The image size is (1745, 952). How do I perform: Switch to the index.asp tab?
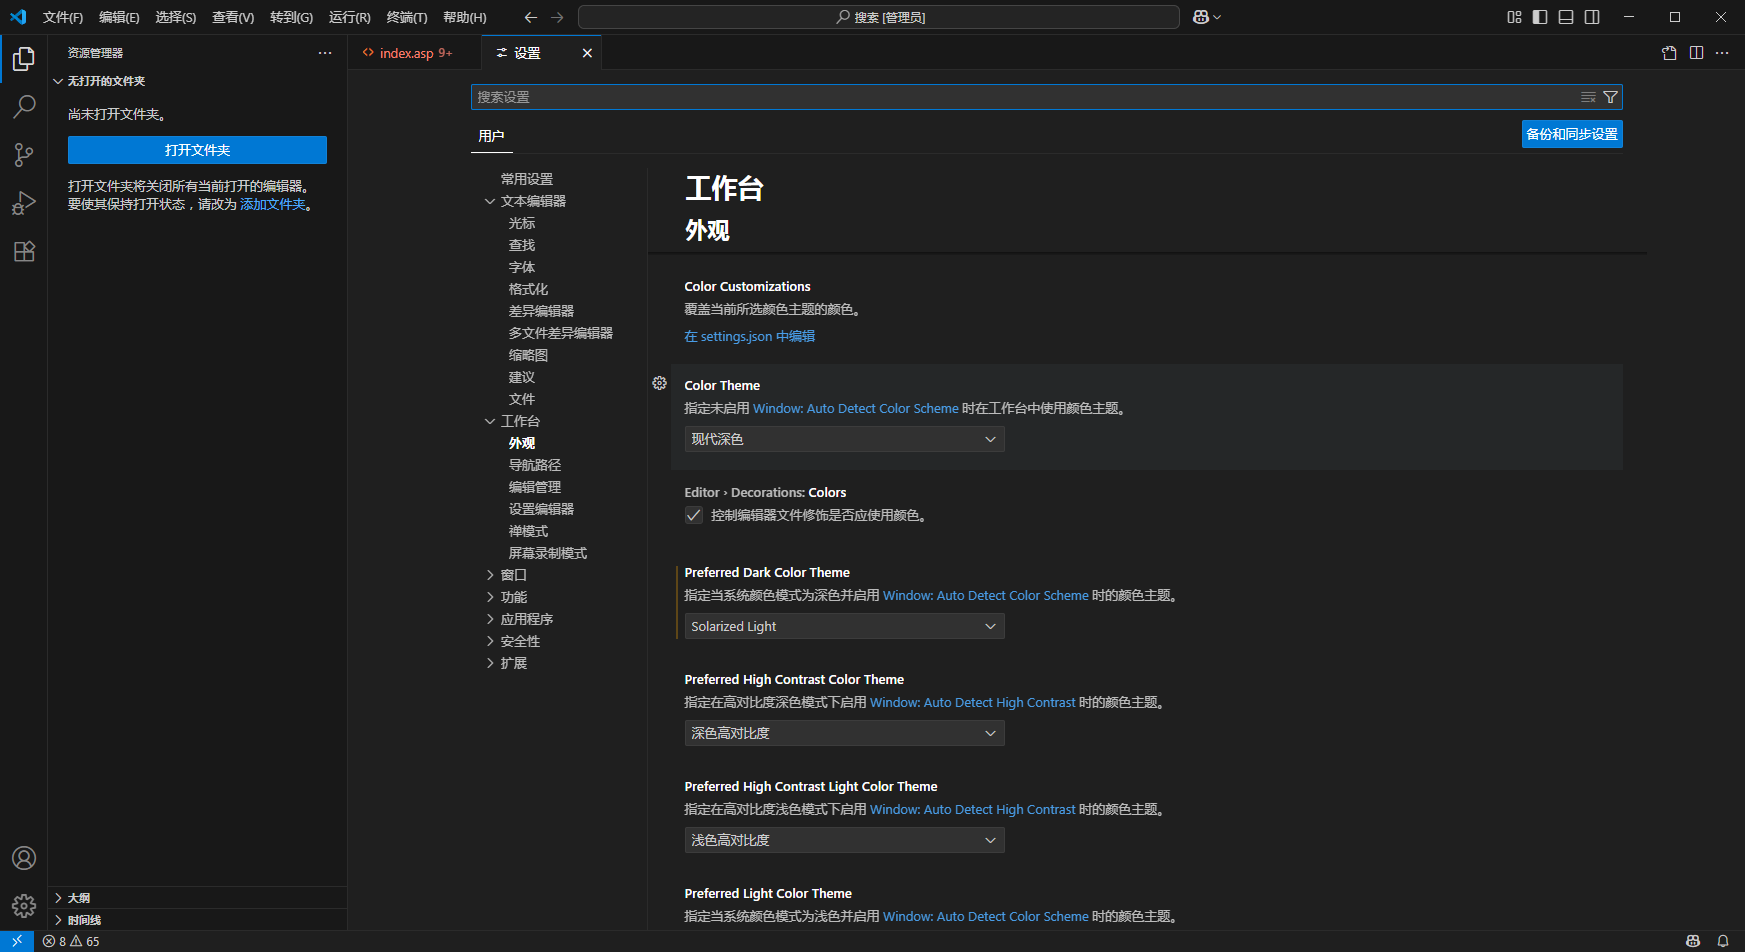(x=407, y=53)
